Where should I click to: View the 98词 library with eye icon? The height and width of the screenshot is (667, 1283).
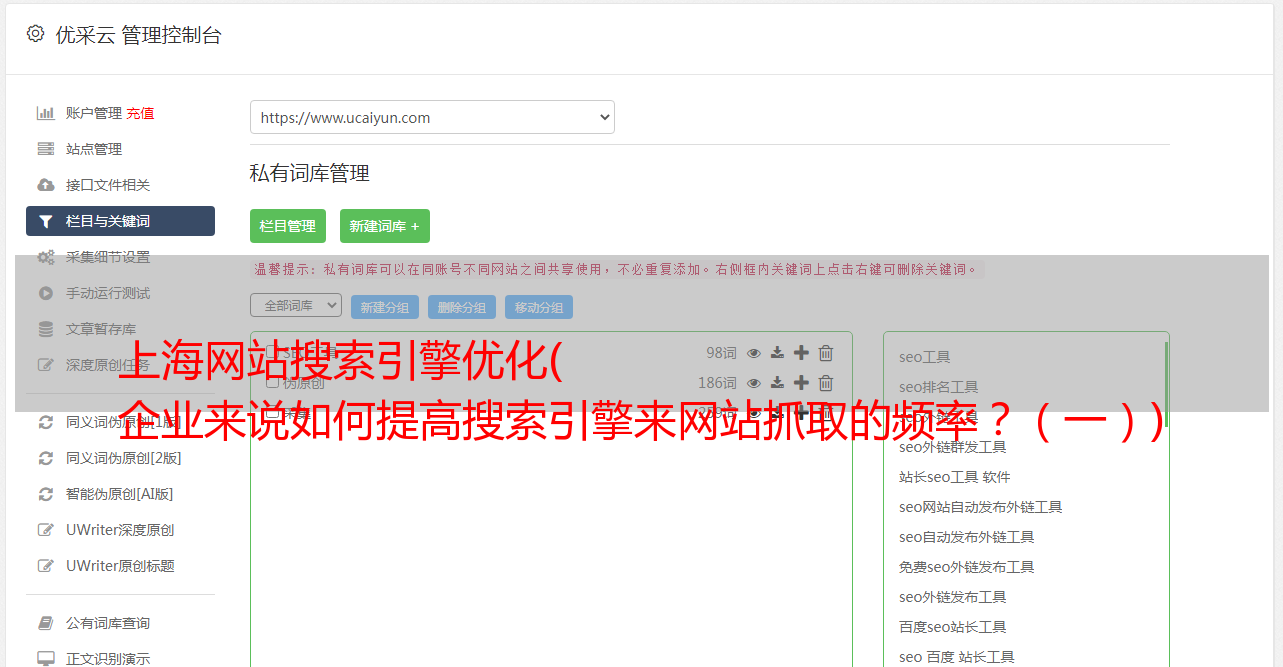(x=754, y=353)
